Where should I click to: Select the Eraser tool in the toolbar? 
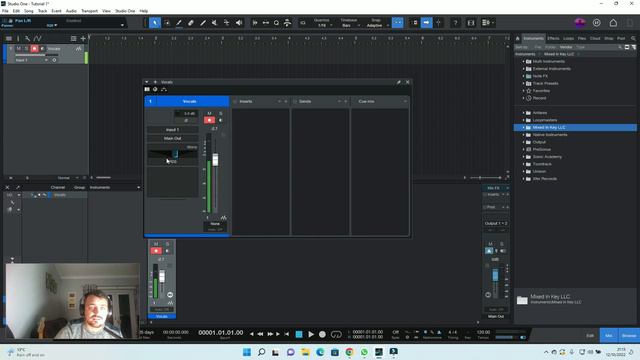pyautogui.click(x=191, y=23)
